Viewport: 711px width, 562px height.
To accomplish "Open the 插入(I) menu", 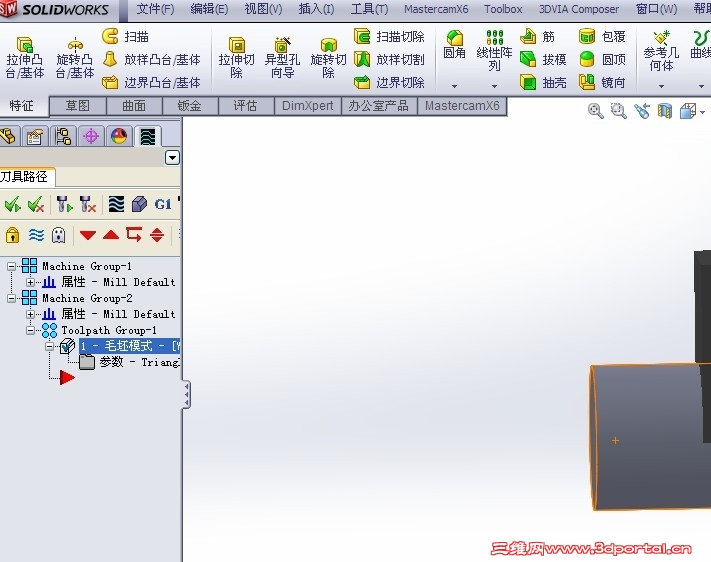I will click(316, 9).
